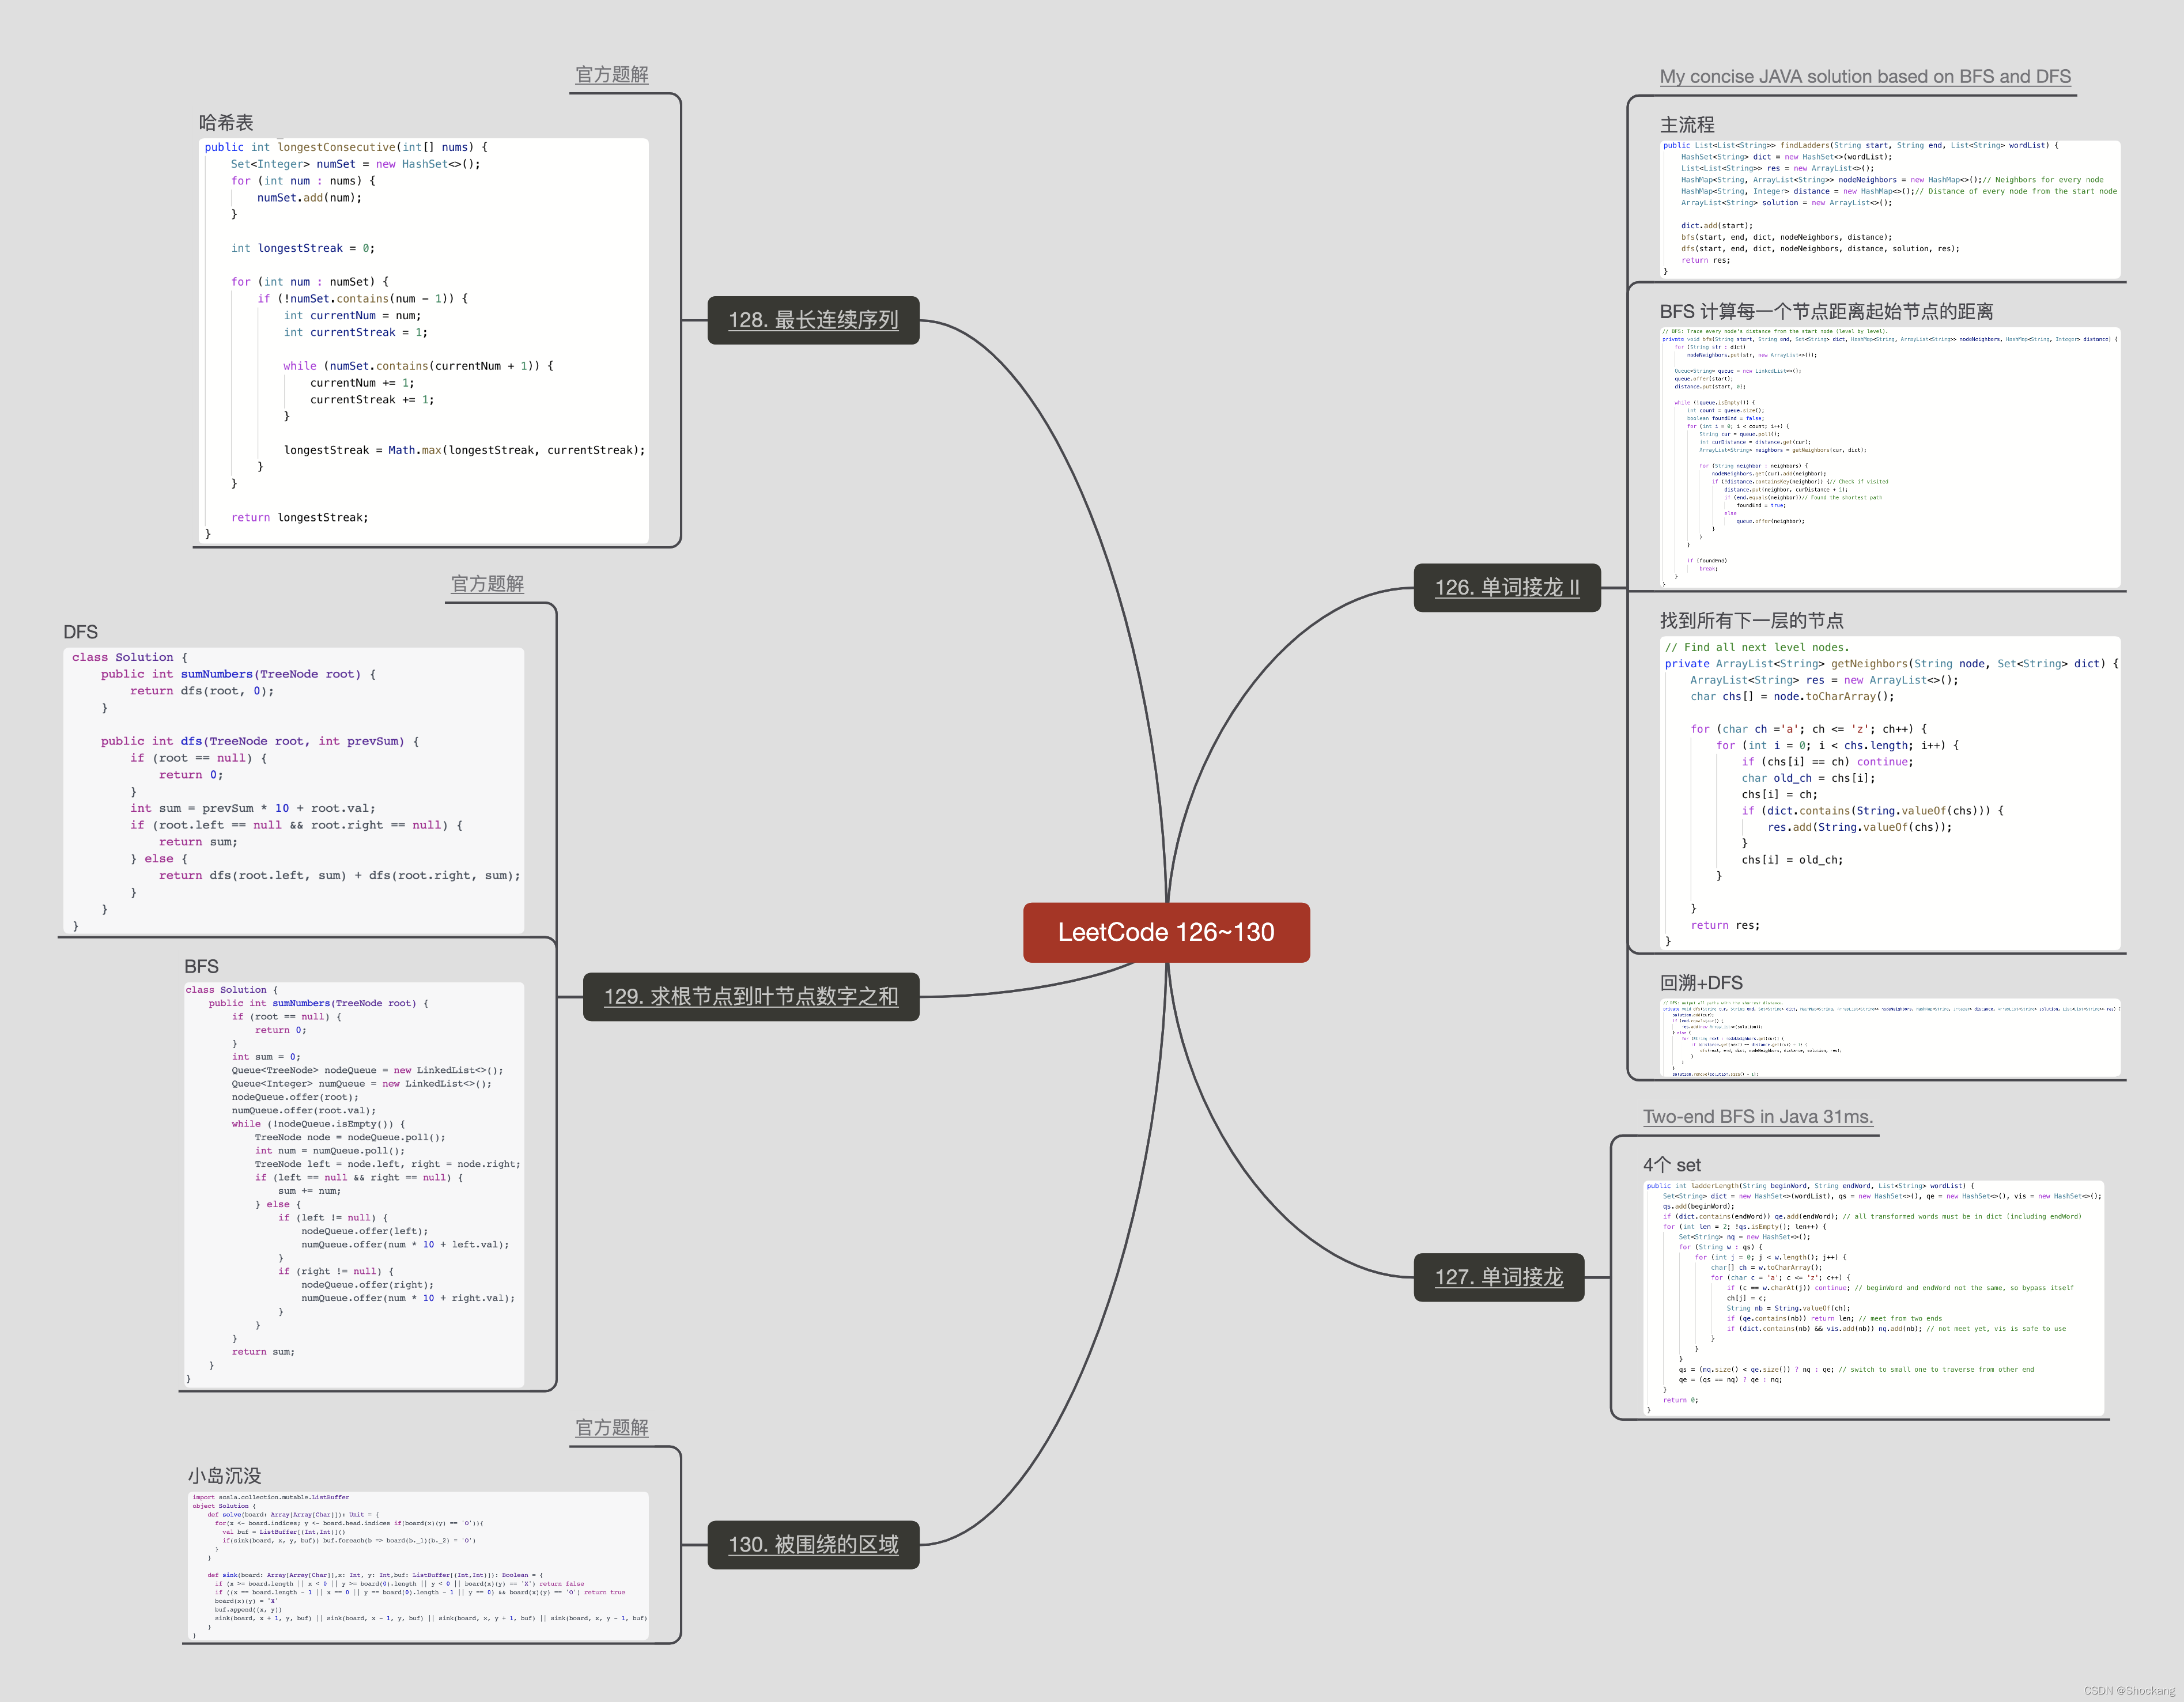
Task: Click the ladderLength code image
Action: [x=1873, y=1297]
